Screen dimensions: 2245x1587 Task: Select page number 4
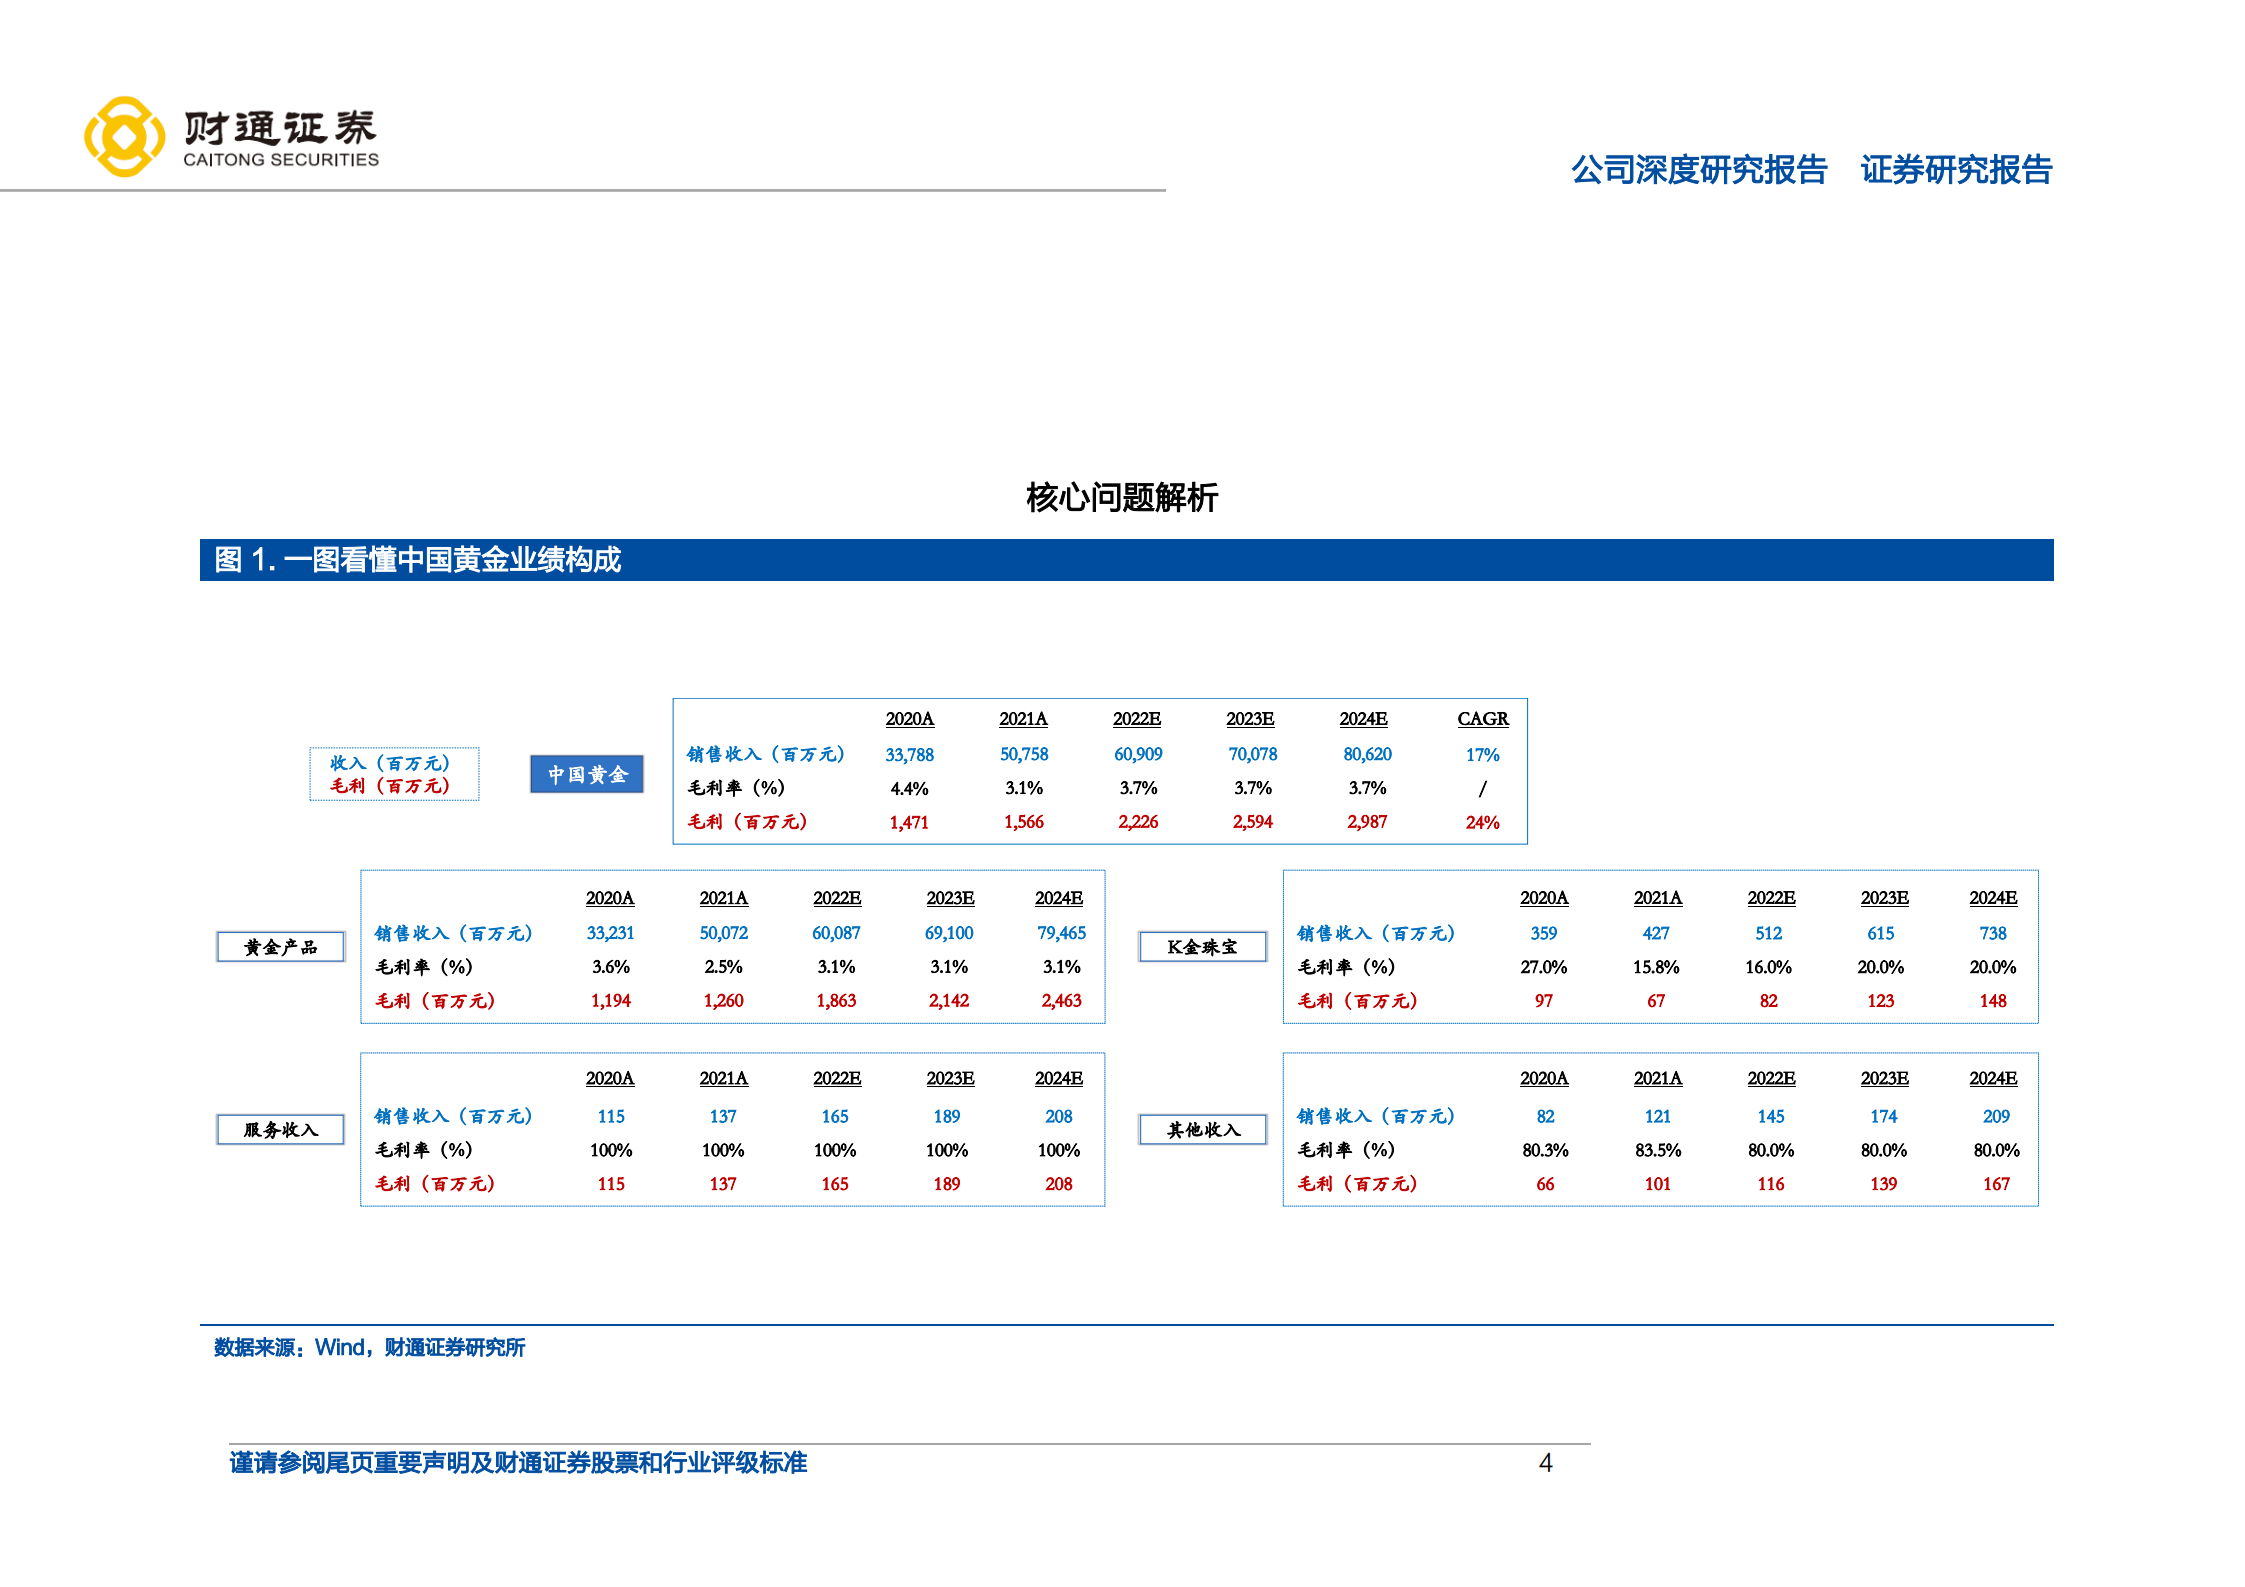pos(1545,1464)
